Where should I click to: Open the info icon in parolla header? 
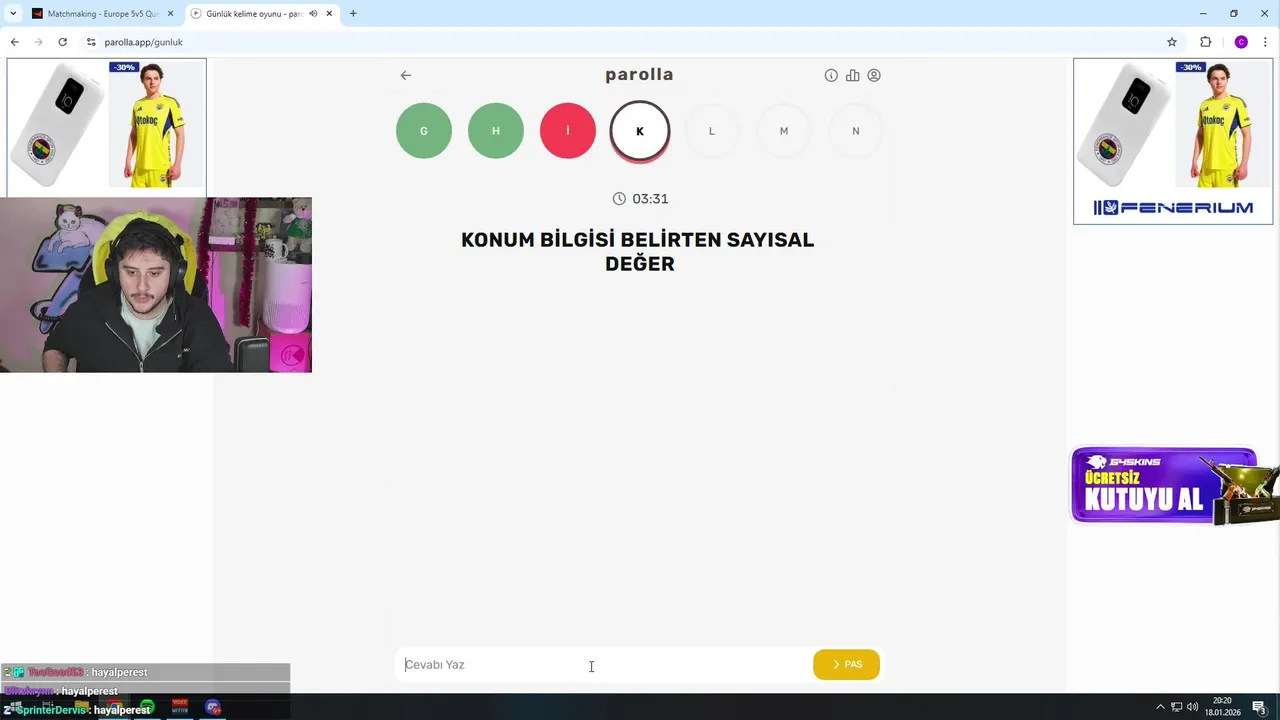(831, 75)
